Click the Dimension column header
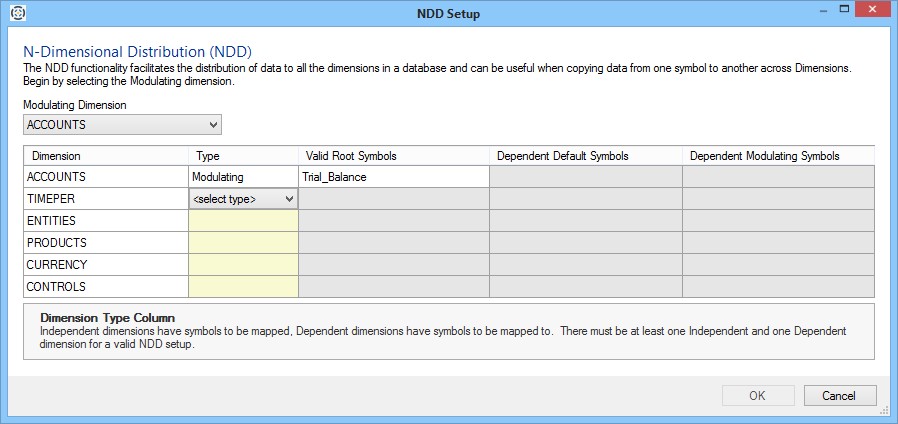 pyautogui.click(x=105, y=156)
